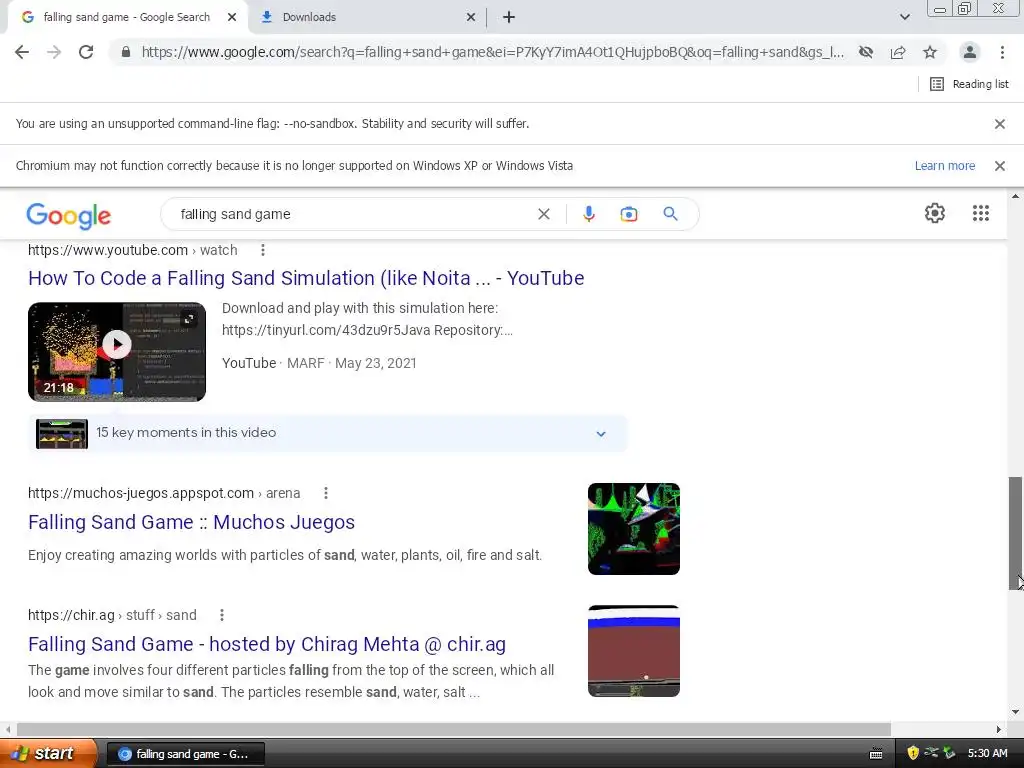Open Falling Sand Game hosted by Chirag Mehta
1024x768 pixels.
[x=267, y=645]
